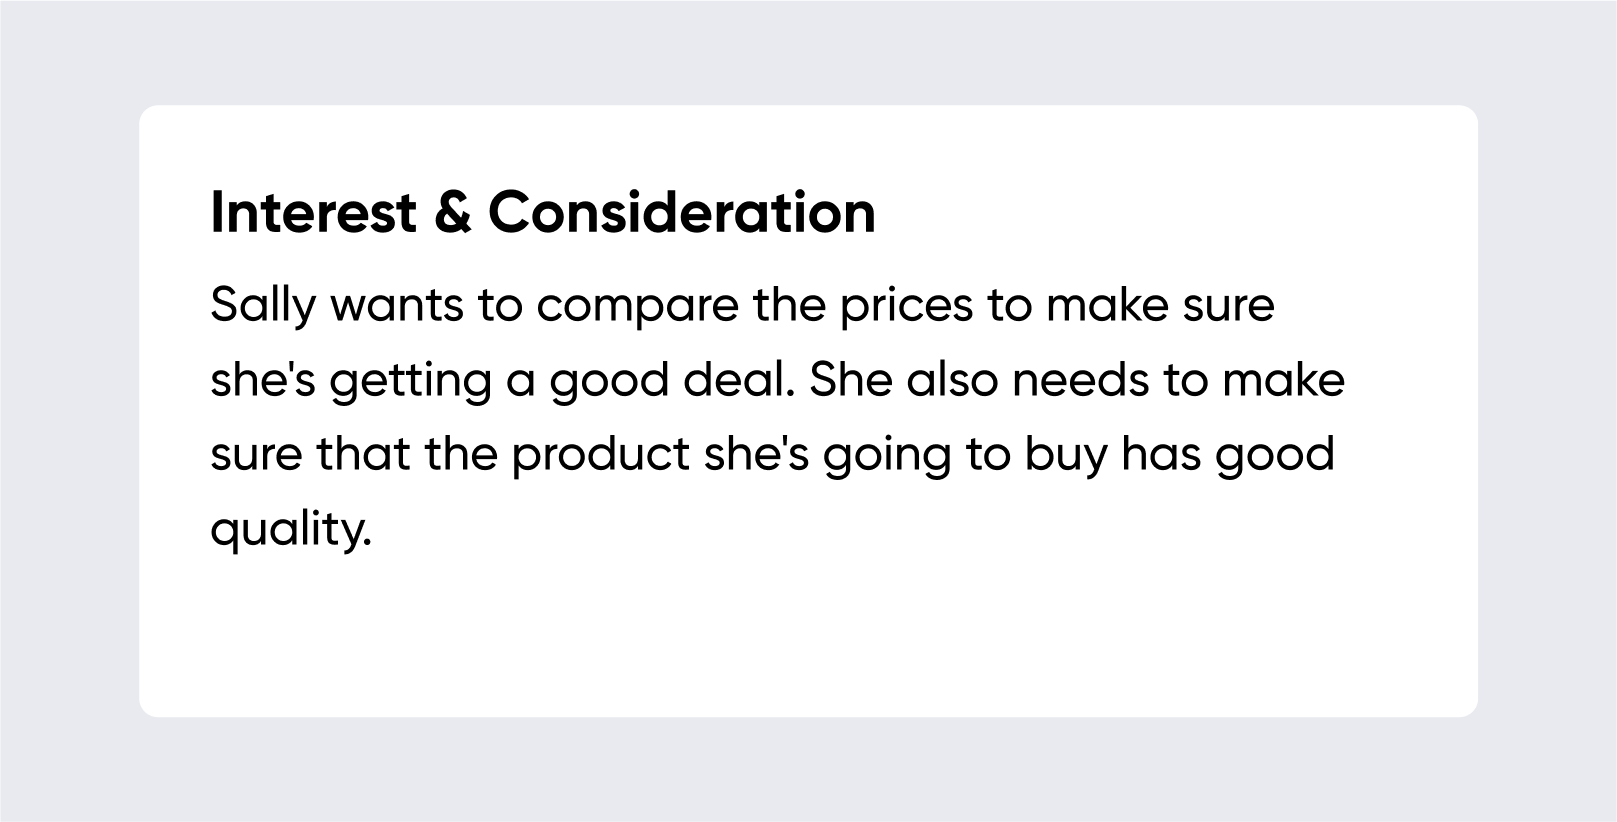Click the final word "quality."
1617x822 pixels.
[290, 529]
